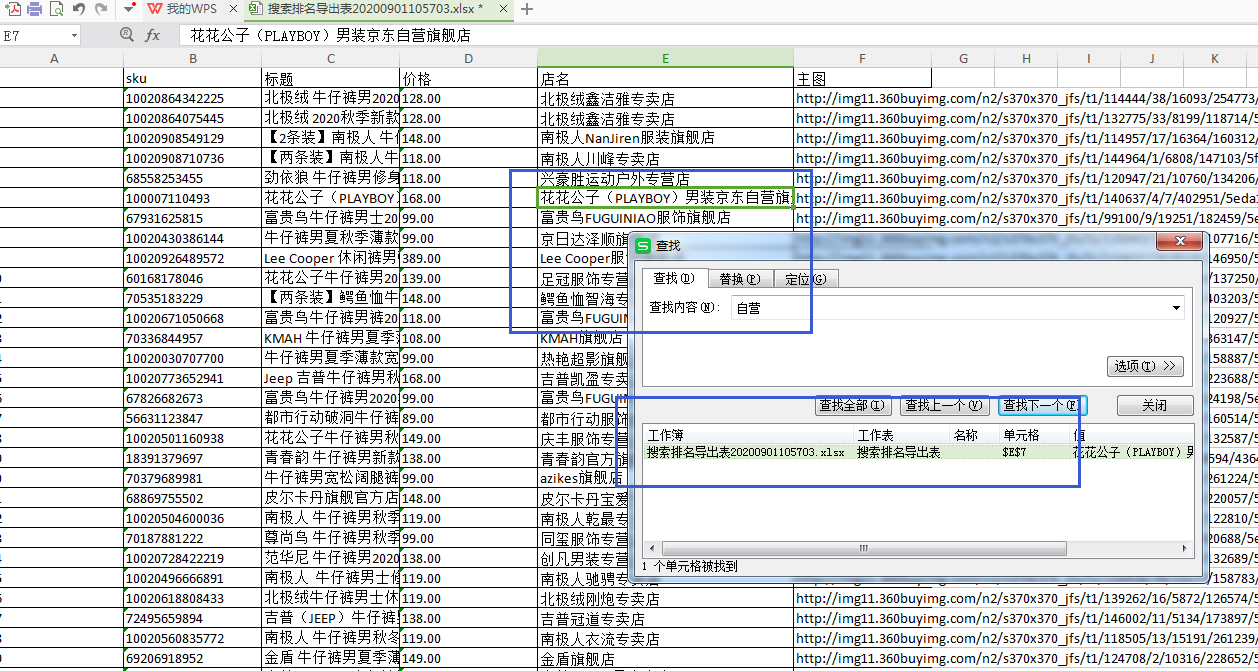Click the zoom magnifier icon beside fx
The image size is (1258, 671).
coord(127,34)
